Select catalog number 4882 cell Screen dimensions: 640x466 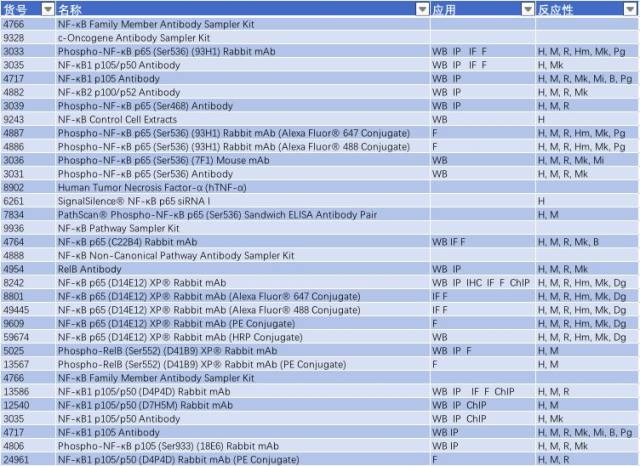[x=28, y=92]
